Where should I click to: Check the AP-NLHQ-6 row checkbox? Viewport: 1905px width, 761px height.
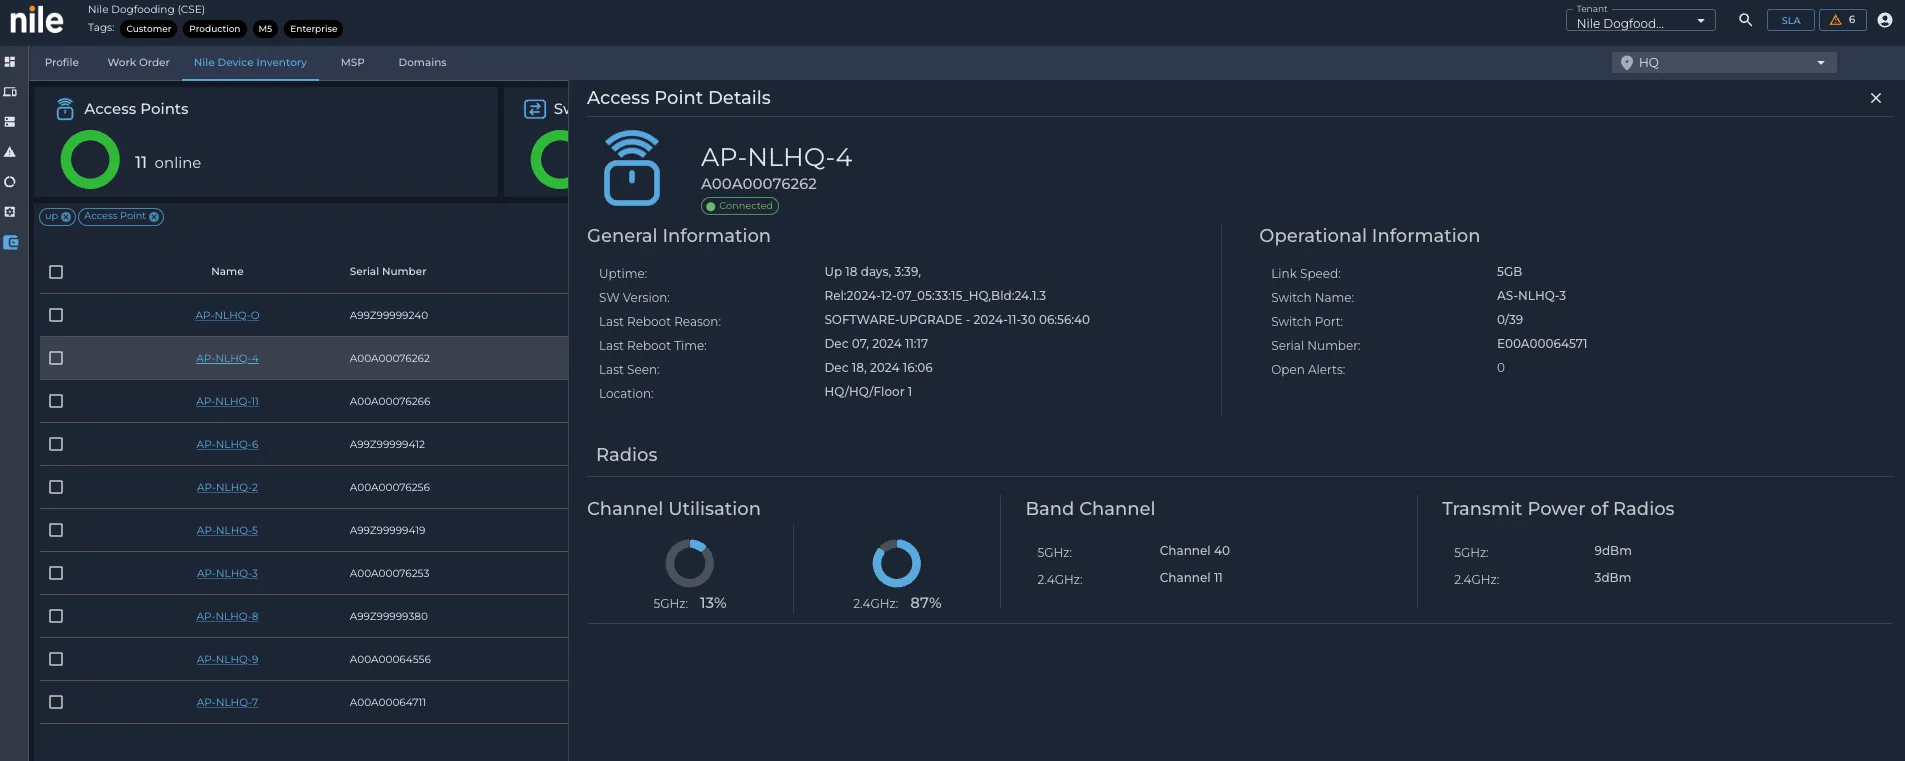click(56, 444)
